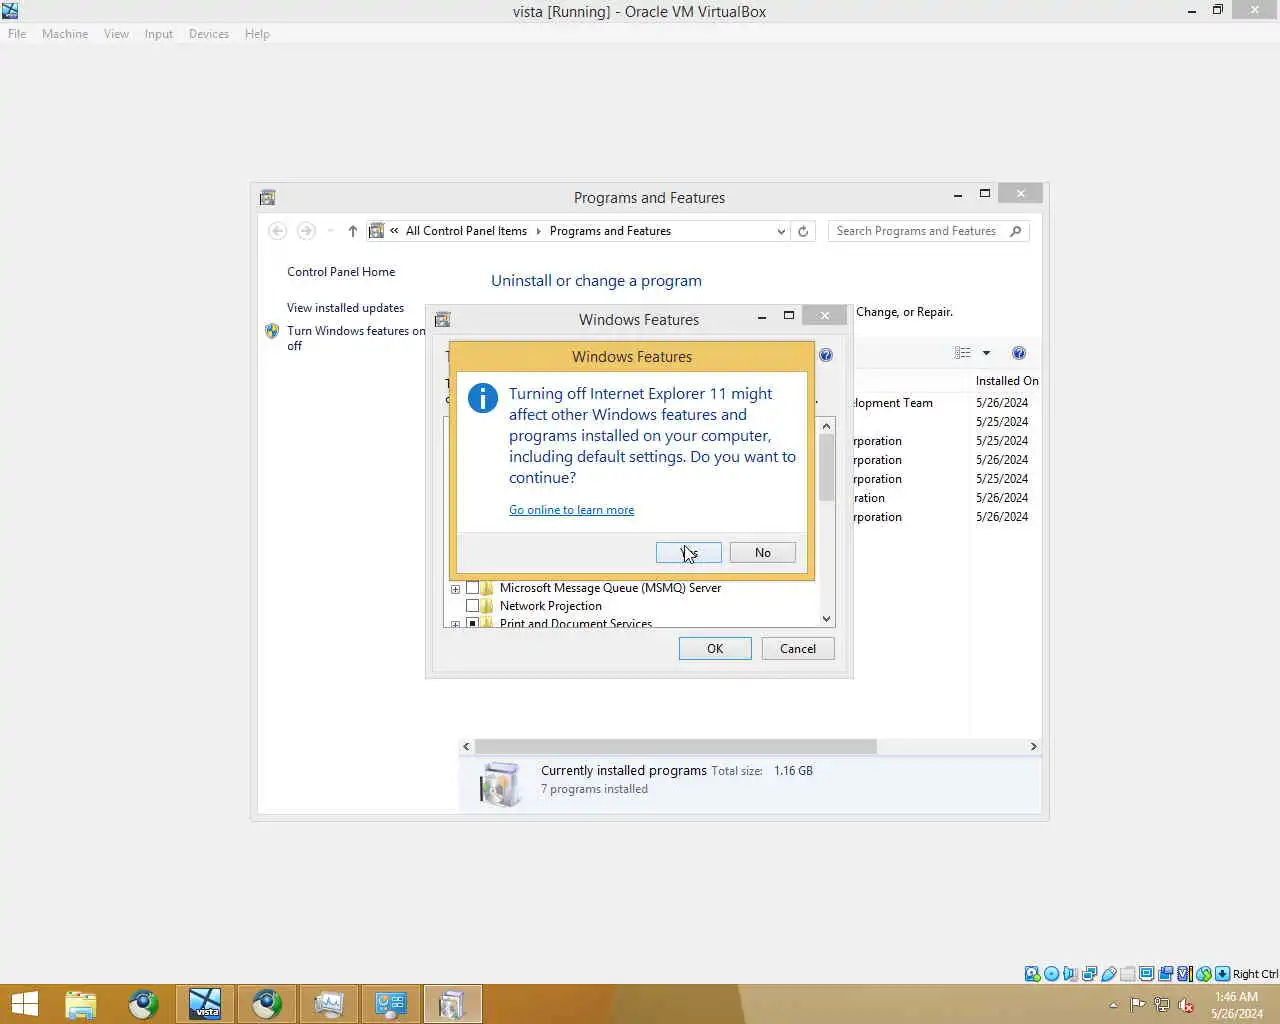Click the help icon in Programs and Features toolbar

pos(1019,353)
